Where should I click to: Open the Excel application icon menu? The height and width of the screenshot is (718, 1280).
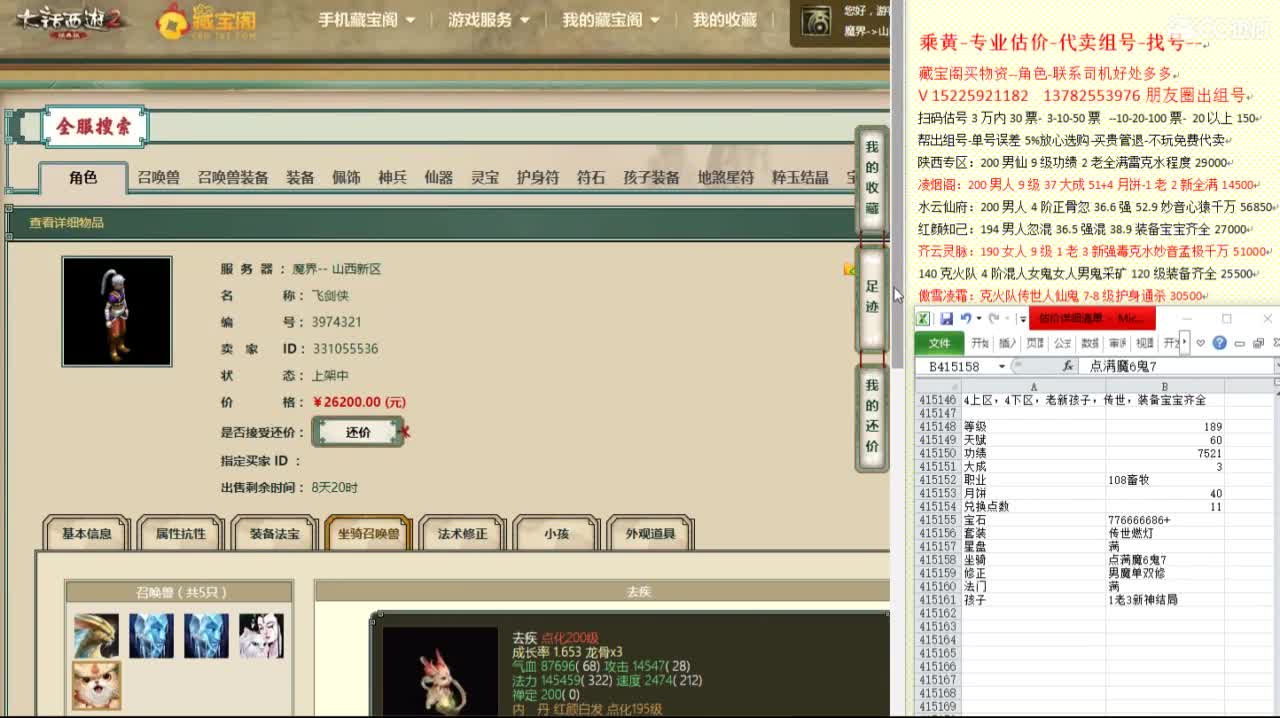coord(923,319)
